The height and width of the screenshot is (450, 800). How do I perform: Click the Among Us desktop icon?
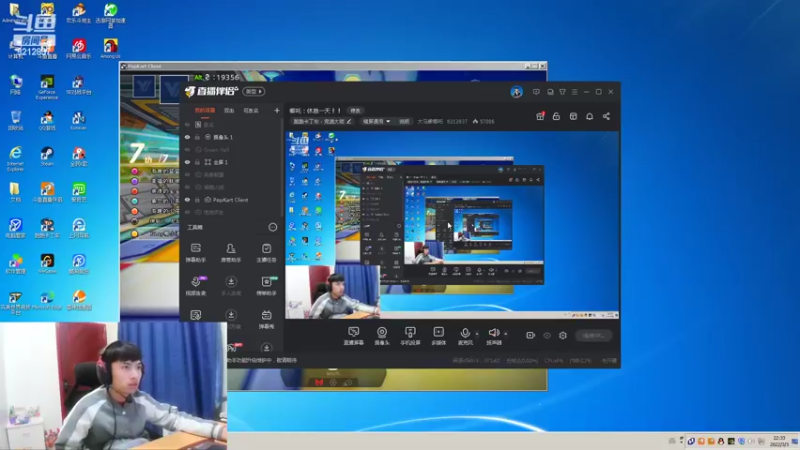pos(110,49)
